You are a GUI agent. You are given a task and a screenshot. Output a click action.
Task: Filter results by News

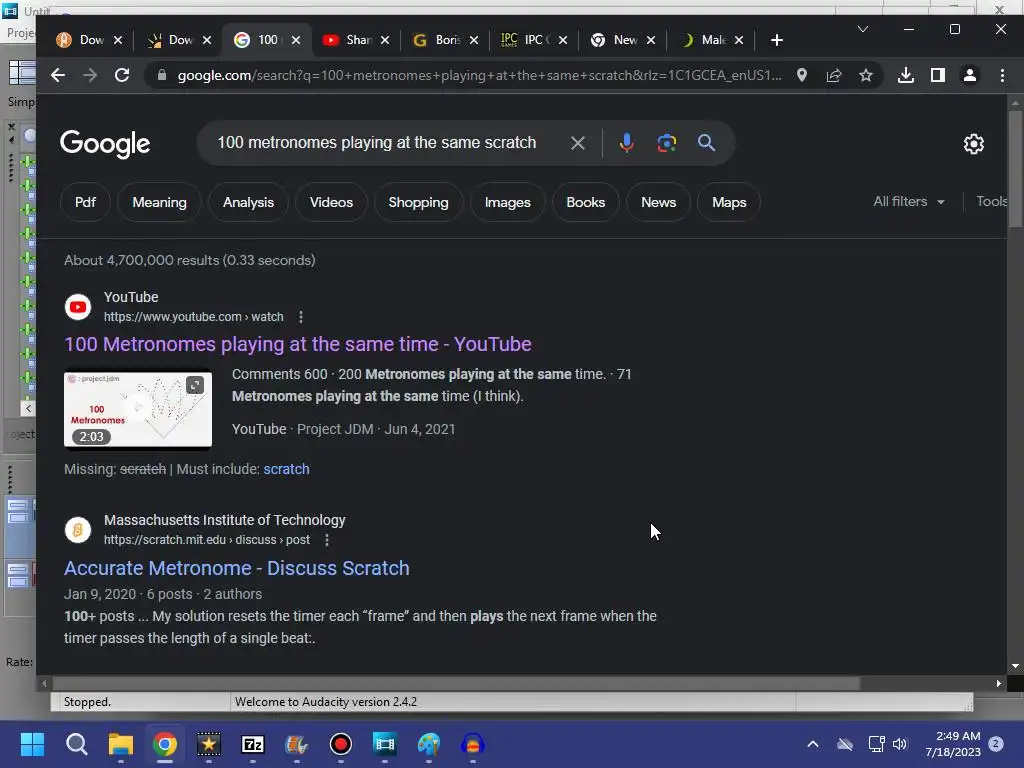658,202
